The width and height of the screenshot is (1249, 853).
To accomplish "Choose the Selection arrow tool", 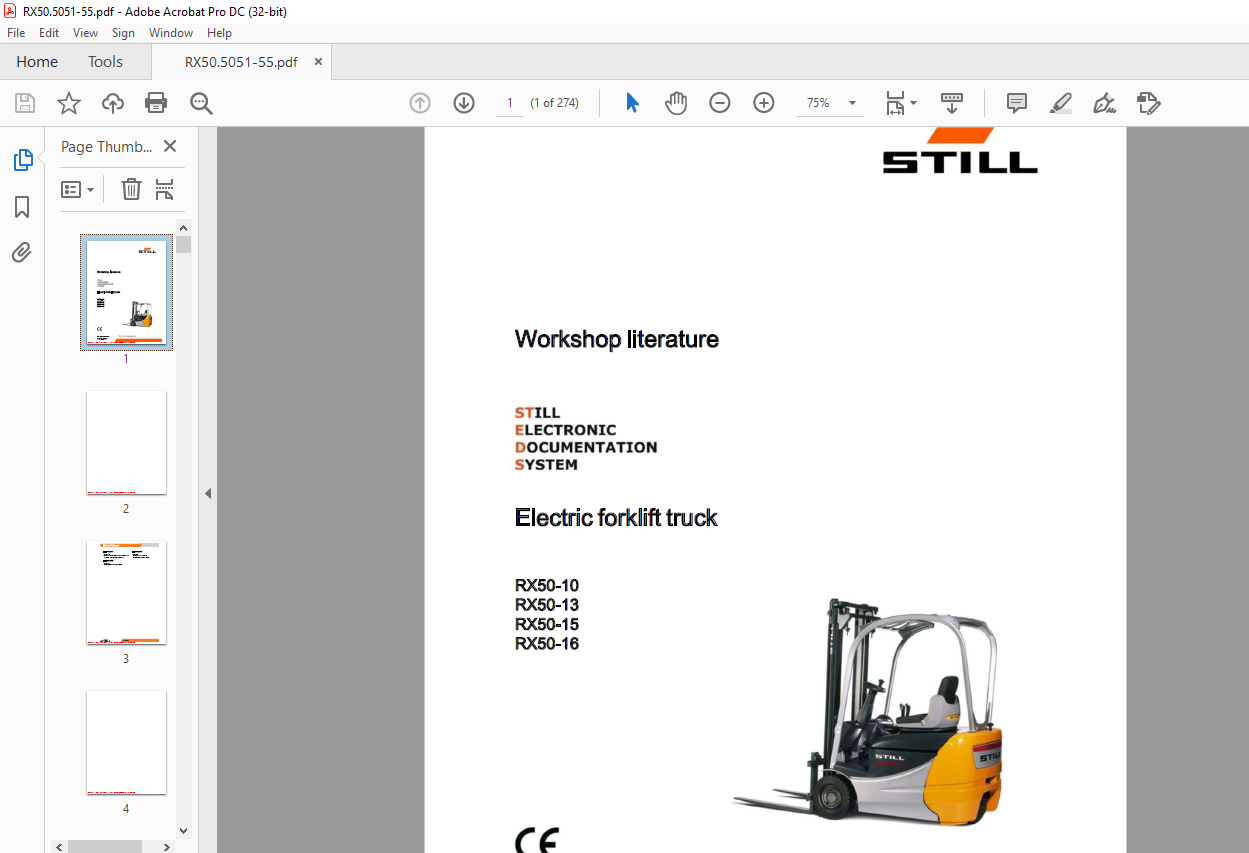I will (632, 103).
